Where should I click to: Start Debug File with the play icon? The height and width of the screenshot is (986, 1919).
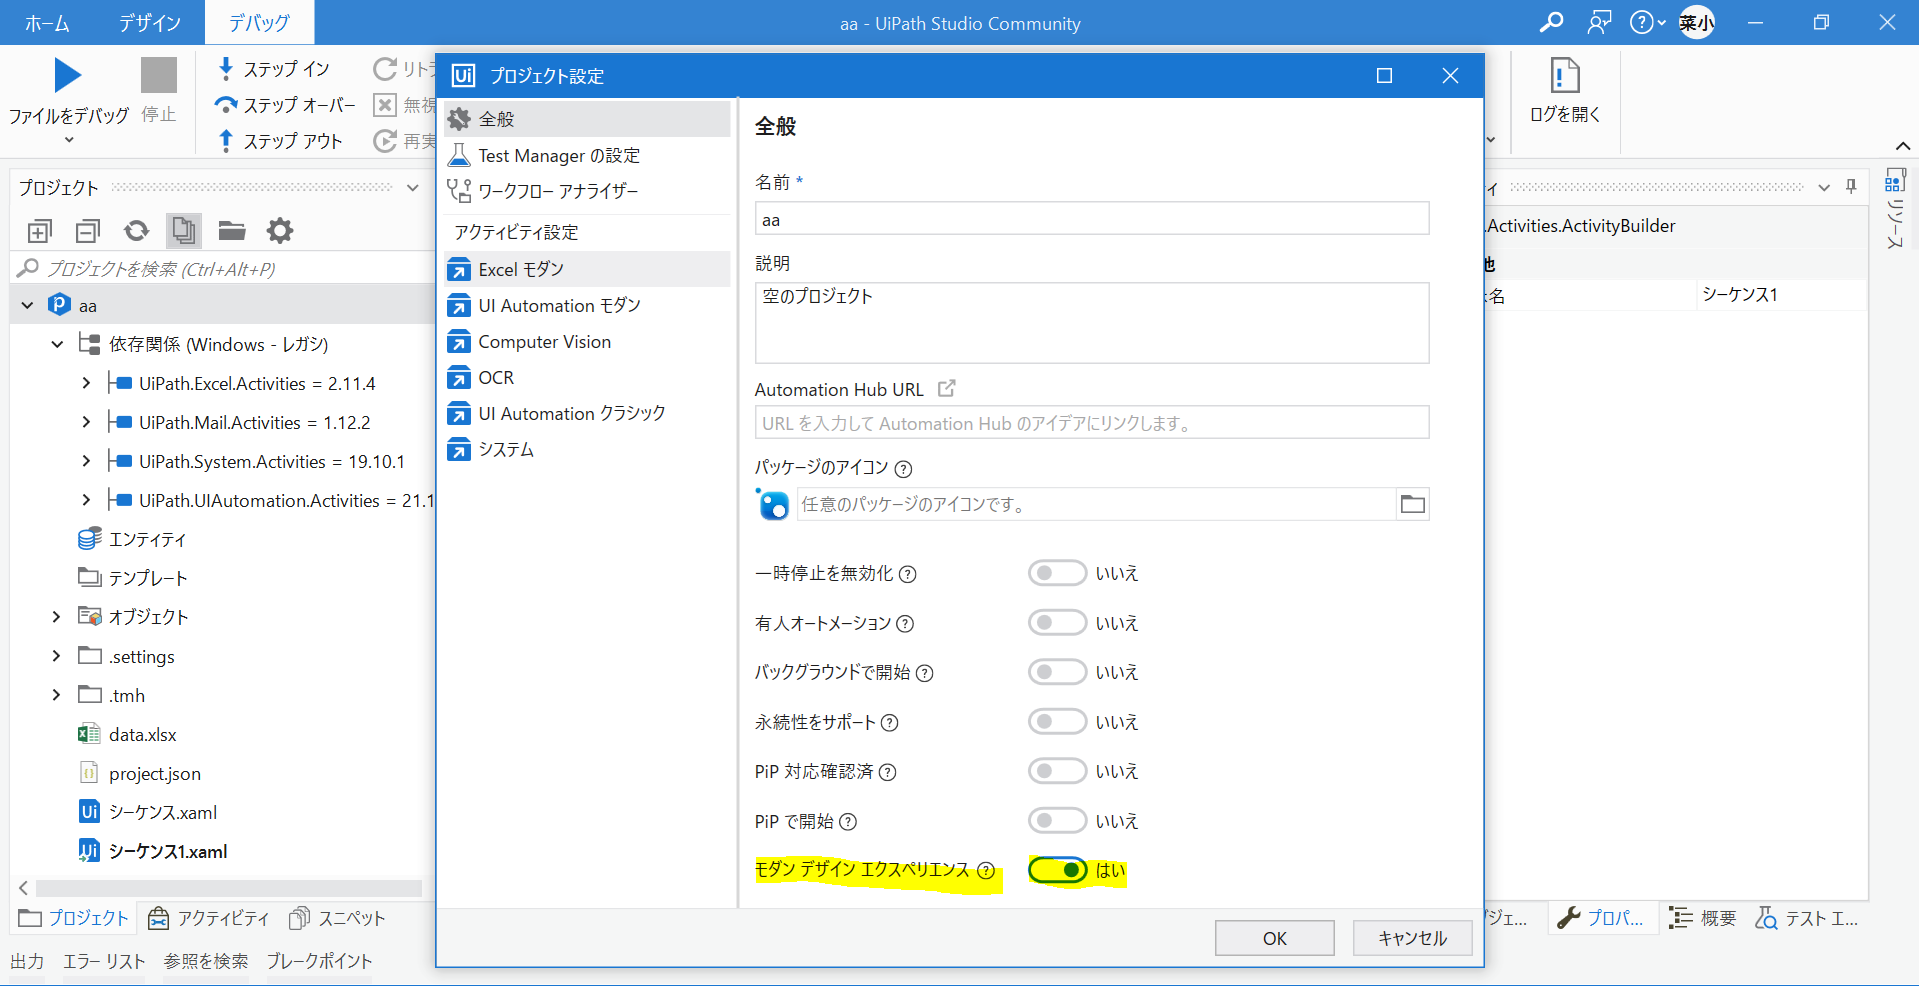pyautogui.click(x=67, y=75)
